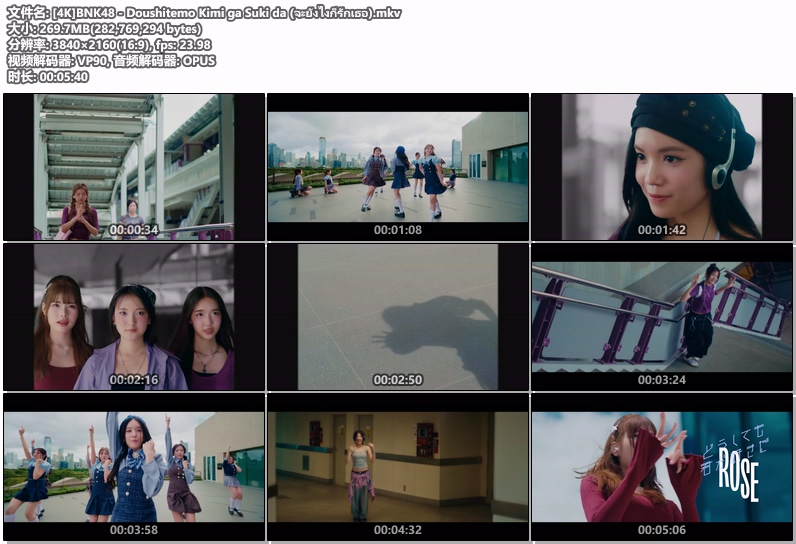Open the purple staircase railing thumbnail
The image size is (796, 544).
pyautogui.click(x=662, y=315)
